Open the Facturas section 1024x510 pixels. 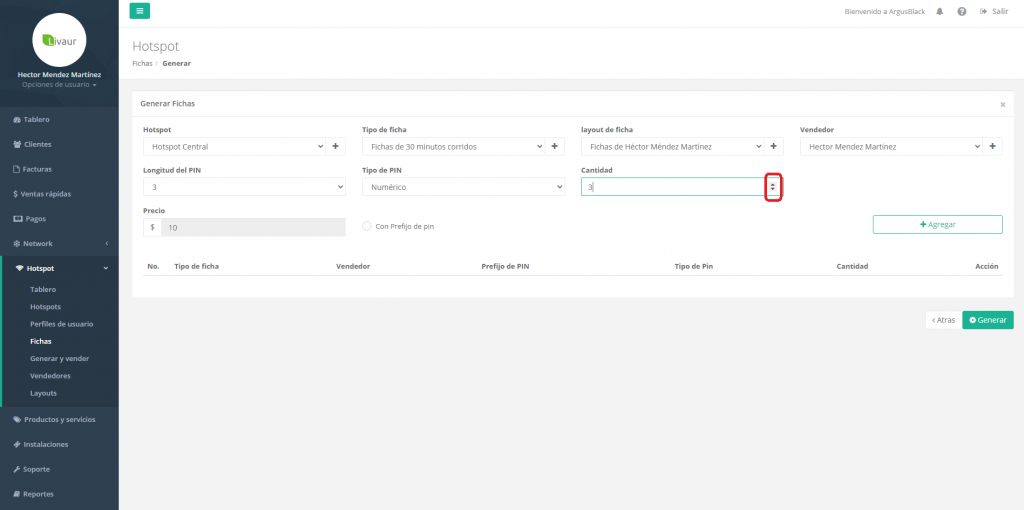(33, 169)
